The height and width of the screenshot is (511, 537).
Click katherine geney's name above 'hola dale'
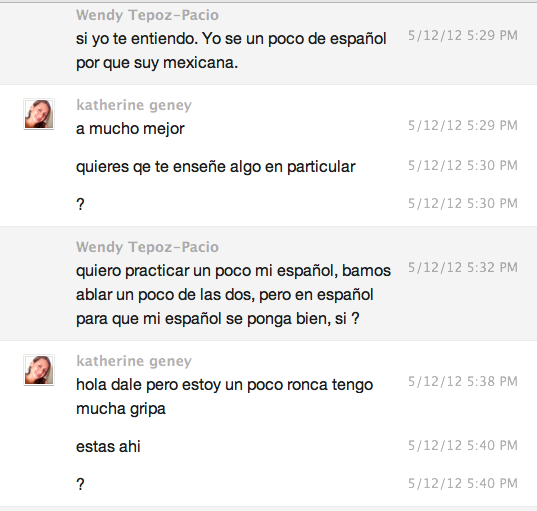(134, 361)
